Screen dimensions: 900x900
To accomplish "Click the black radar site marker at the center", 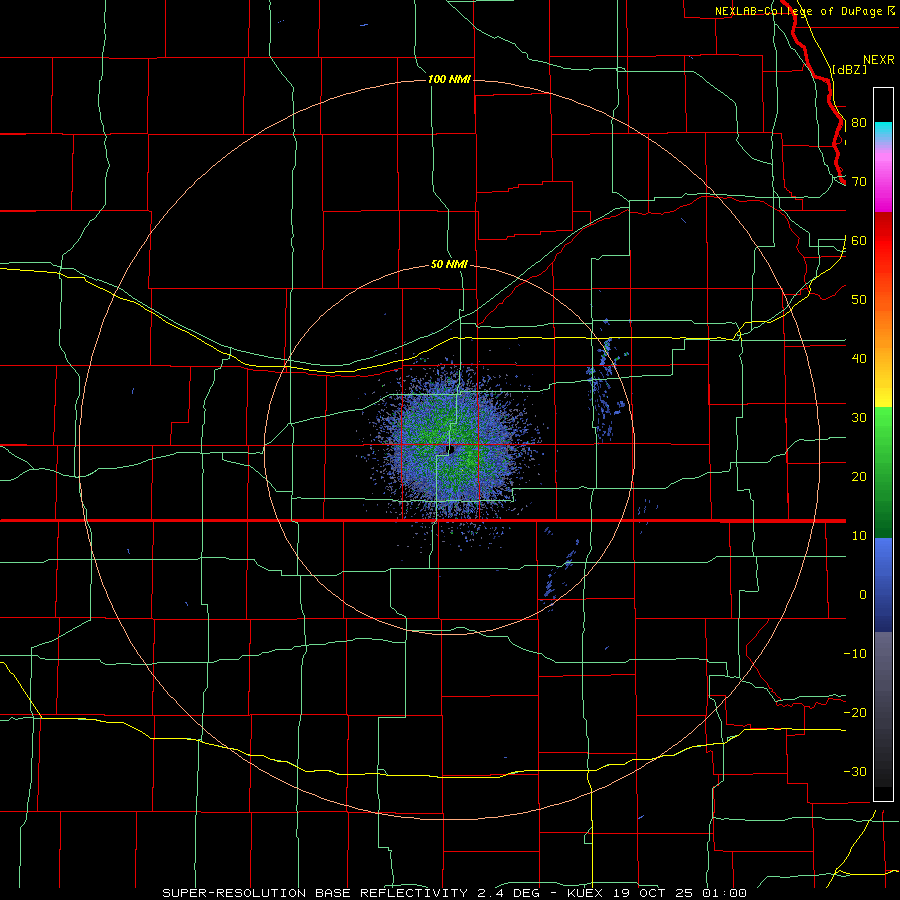I will 451,449.
